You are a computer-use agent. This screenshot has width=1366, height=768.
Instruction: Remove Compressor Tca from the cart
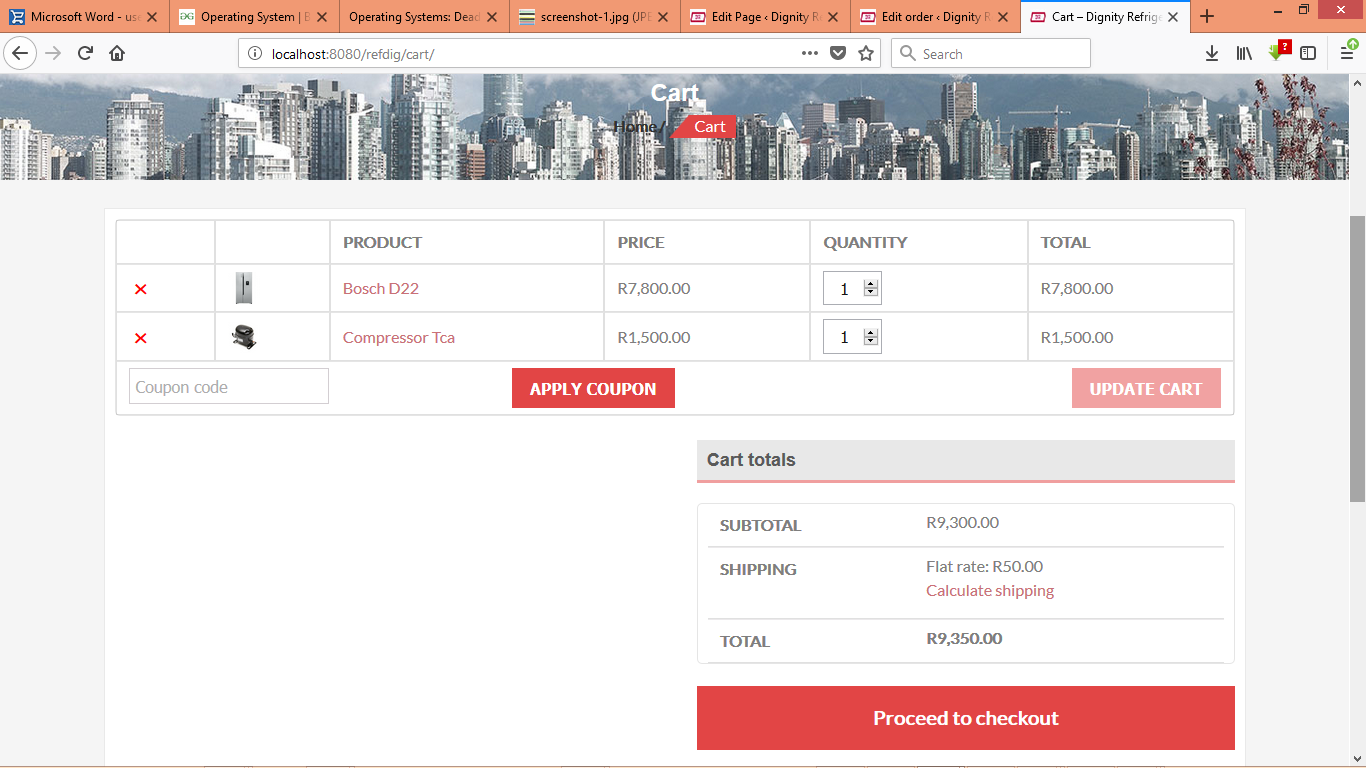pyautogui.click(x=141, y=338)
